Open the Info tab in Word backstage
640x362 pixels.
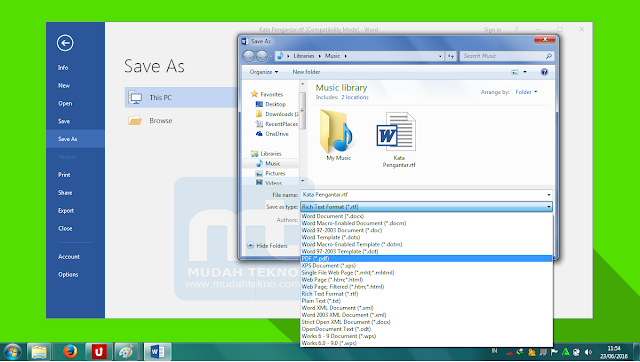(x=76, y=68)
